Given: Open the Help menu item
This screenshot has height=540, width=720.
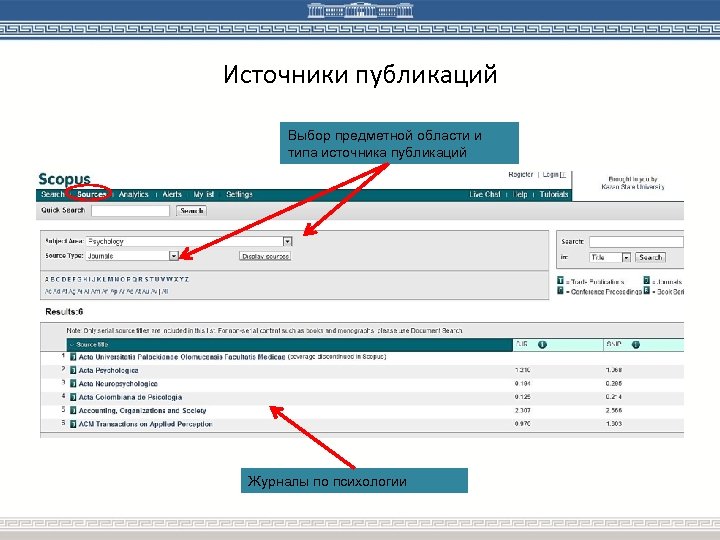Looking at the screenshot, I should coord(520,194).
